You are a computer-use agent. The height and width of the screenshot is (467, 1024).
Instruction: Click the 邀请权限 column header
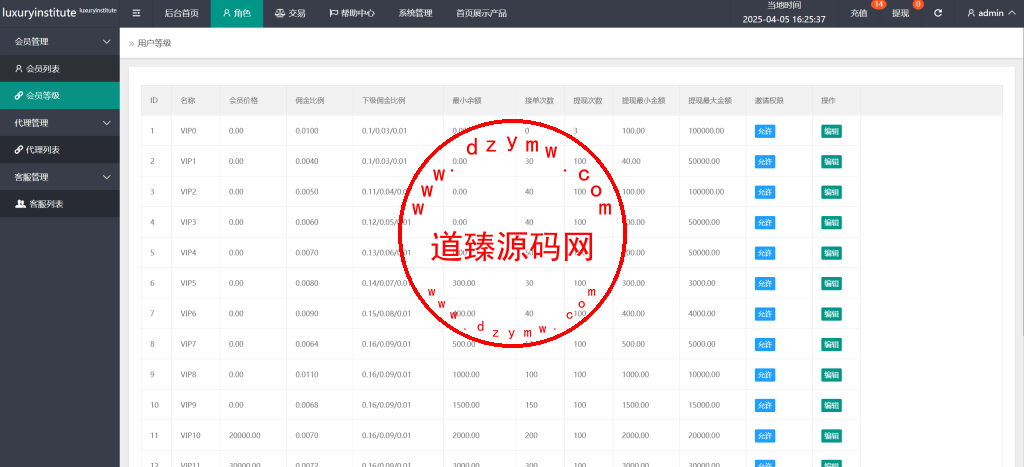click(769, 101)
